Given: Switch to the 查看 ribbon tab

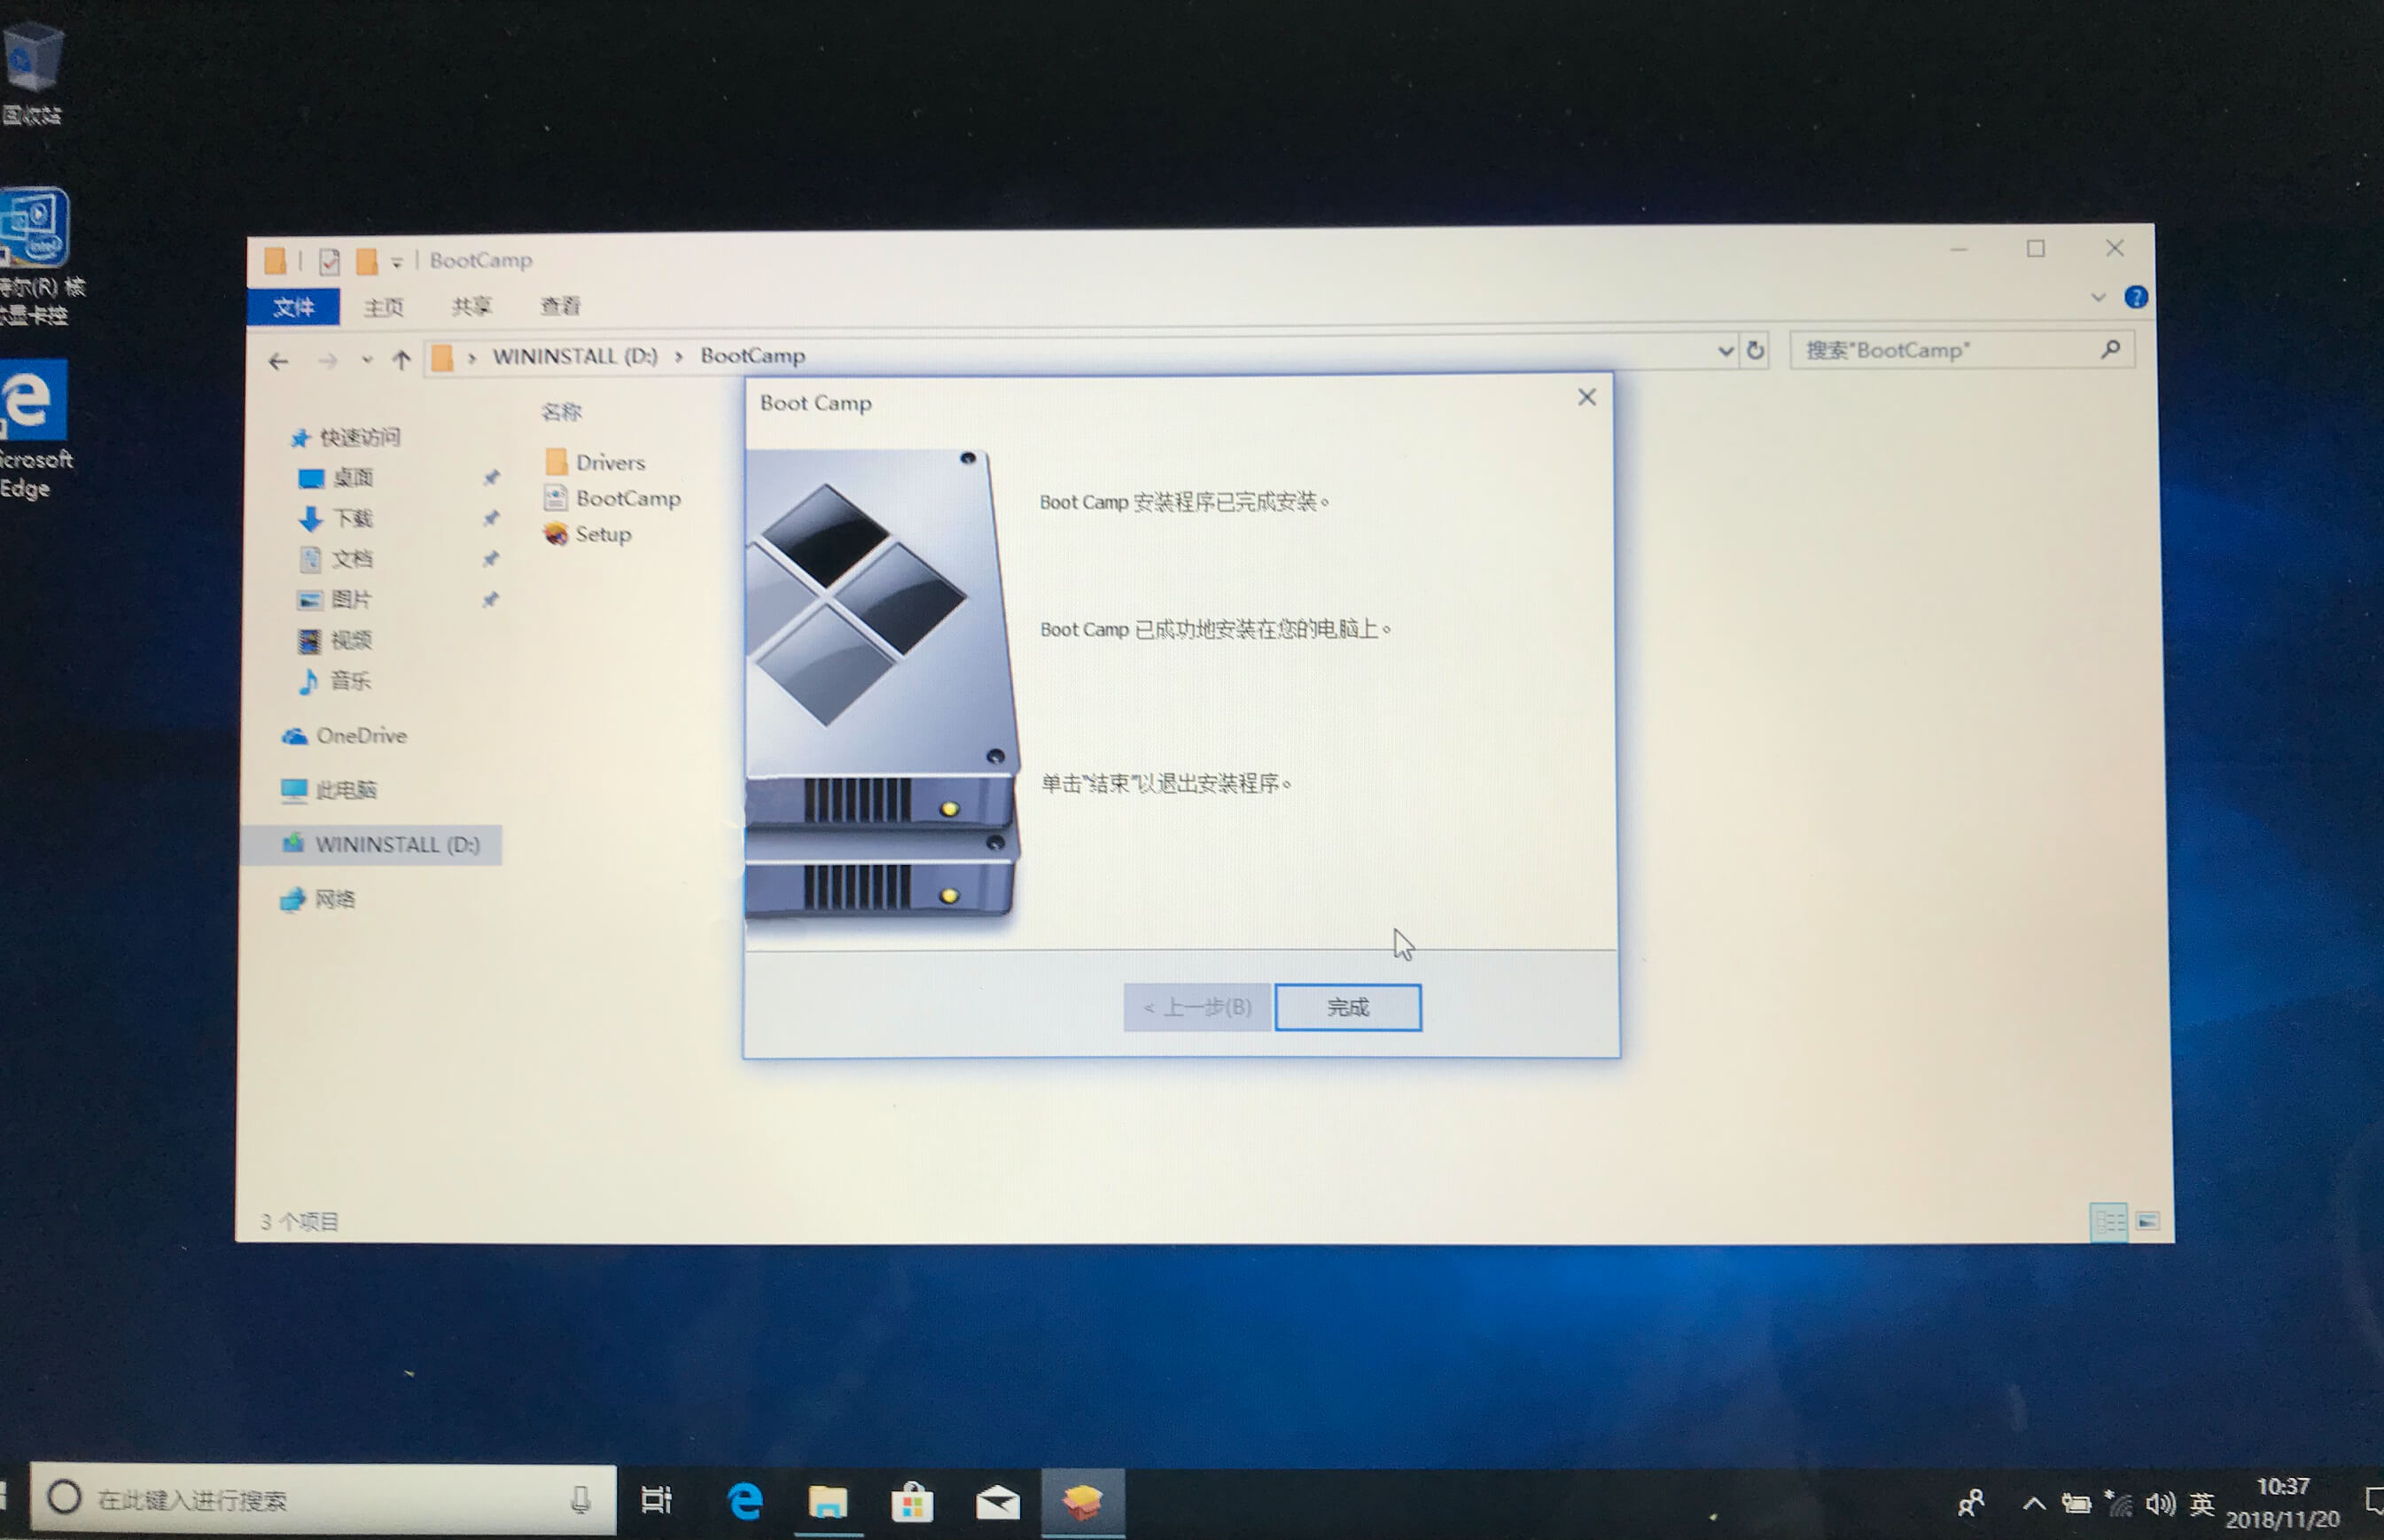Looking at the screenshot, I should [x=560, y=305].
